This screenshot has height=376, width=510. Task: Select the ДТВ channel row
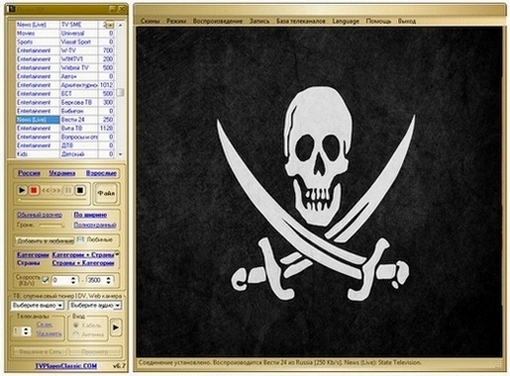pyautogui.click(x=65, y=145)
